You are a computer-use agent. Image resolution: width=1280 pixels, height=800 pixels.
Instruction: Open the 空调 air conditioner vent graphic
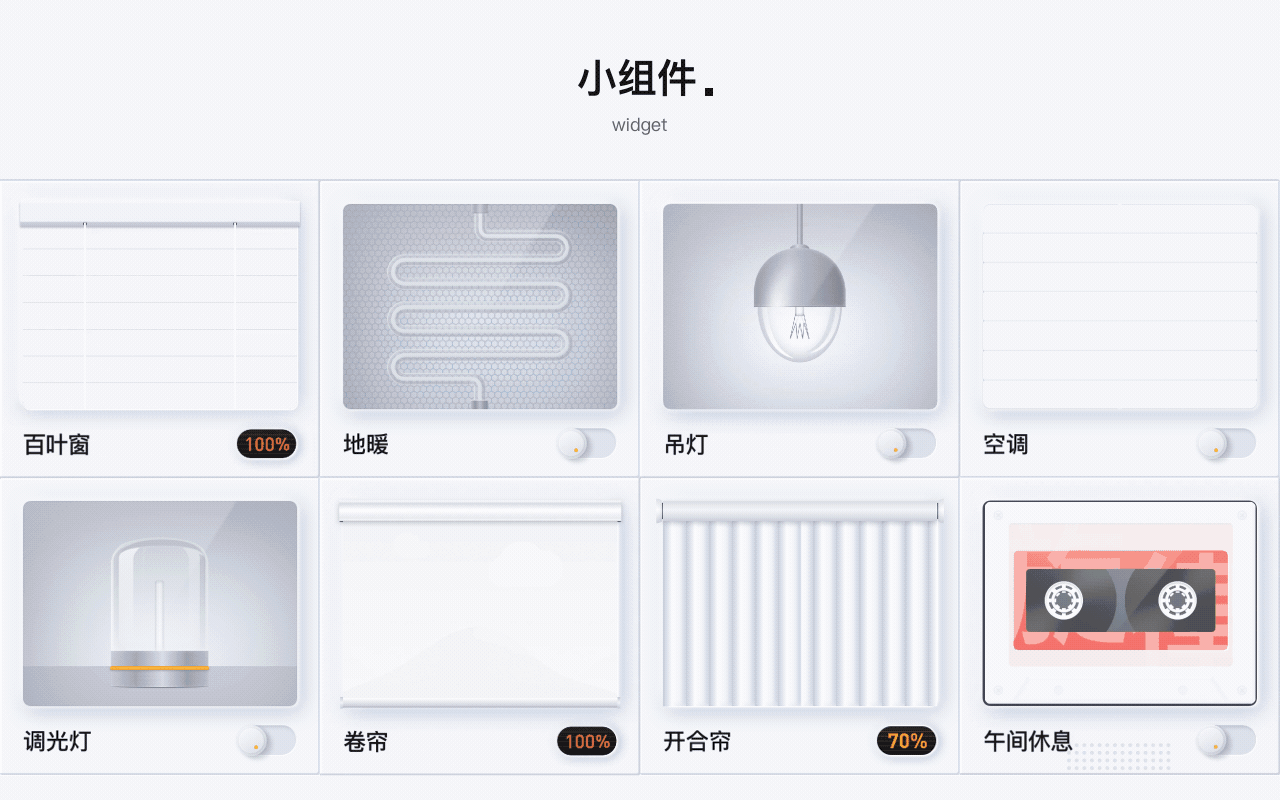tap(1120, 307)
